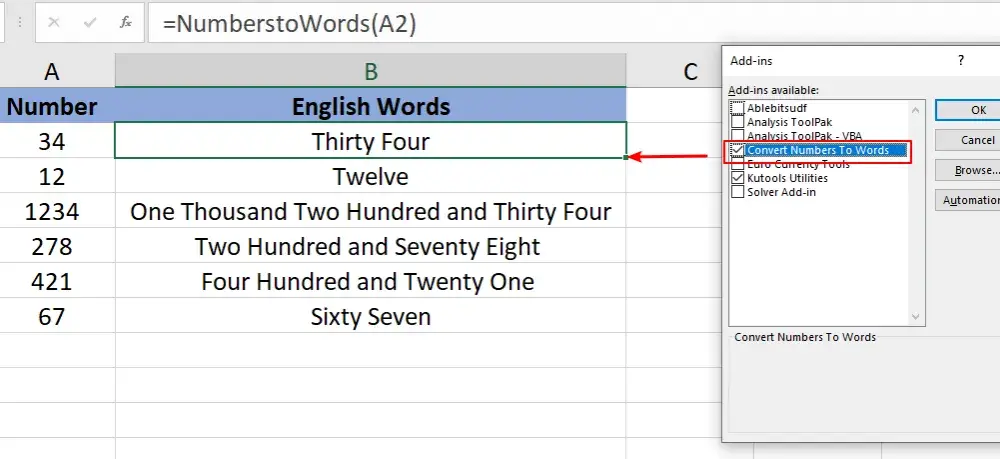Click the fill handle of cell B2

626,157
